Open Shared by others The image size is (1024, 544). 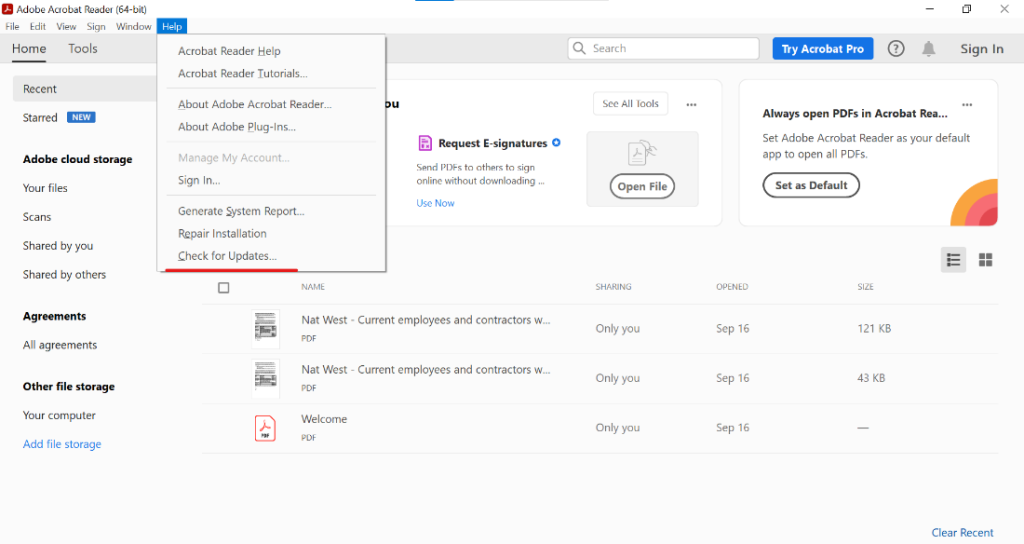[x=64, y=274]
